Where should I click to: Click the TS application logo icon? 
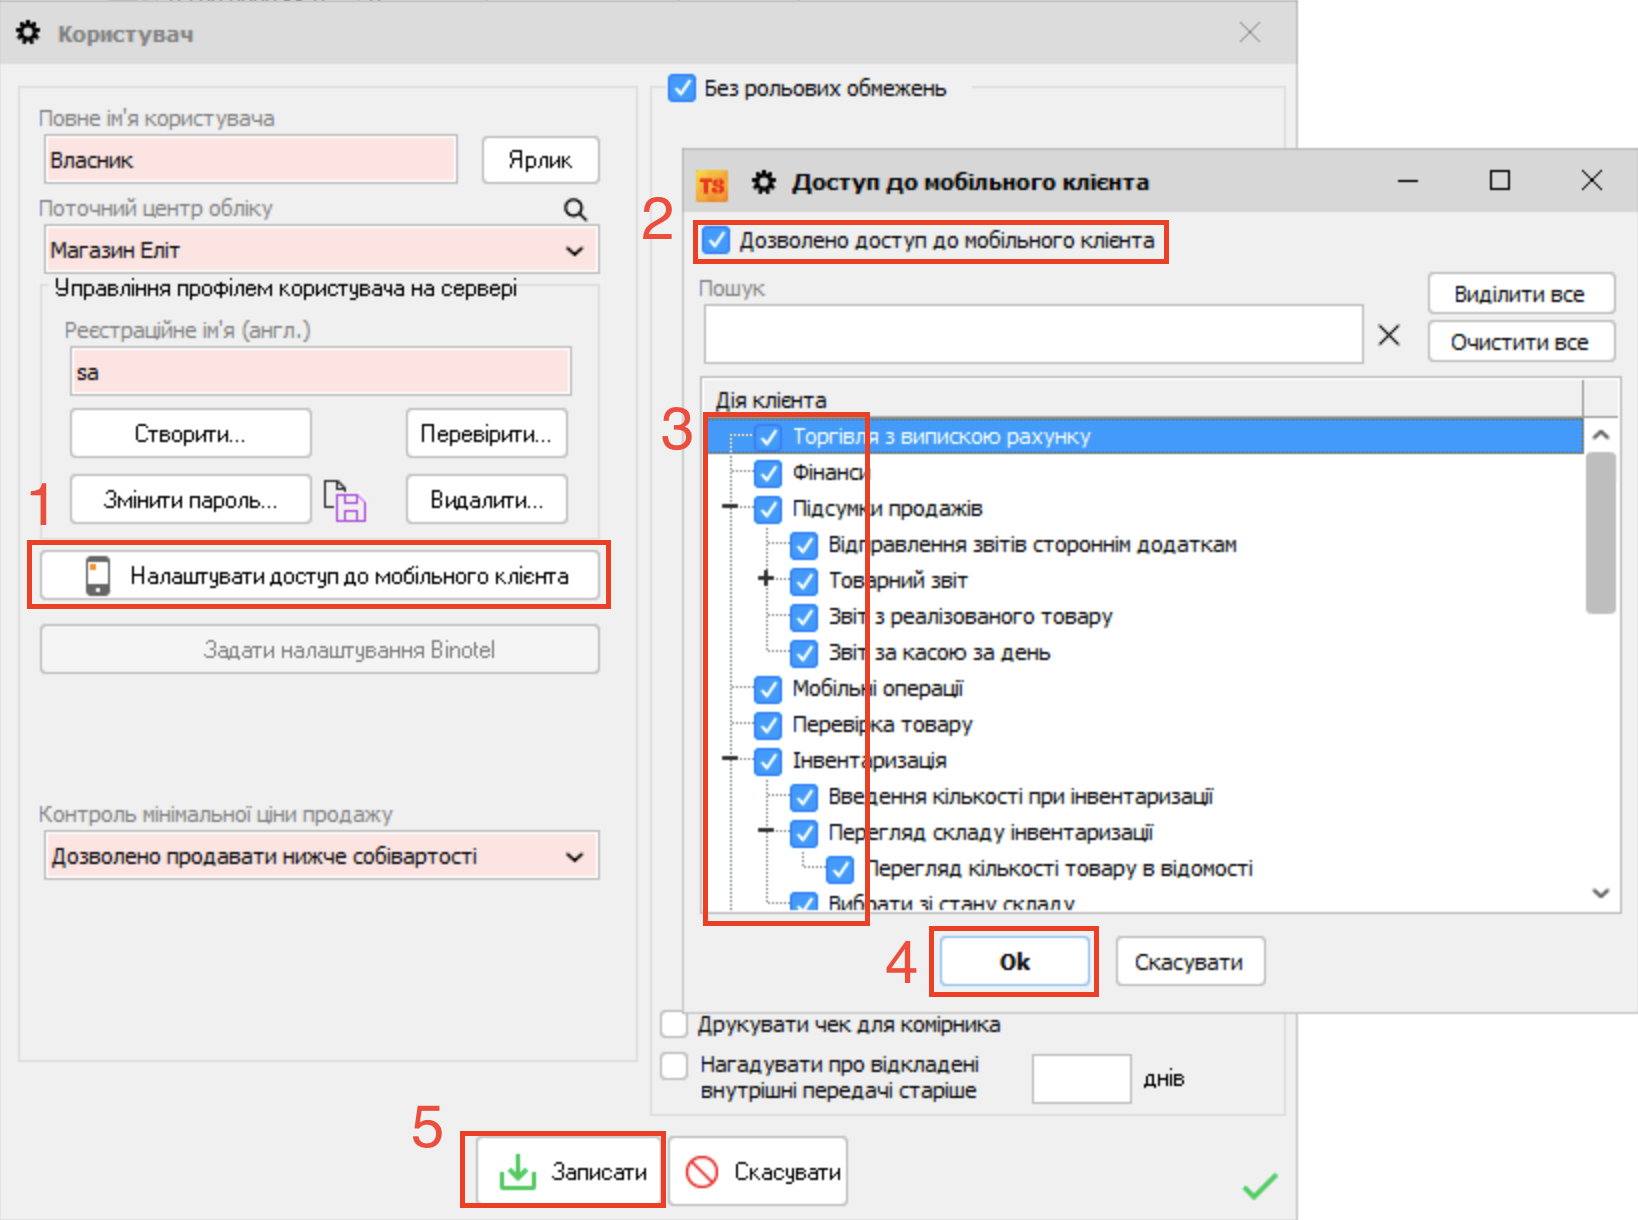[x=712, y=185]
